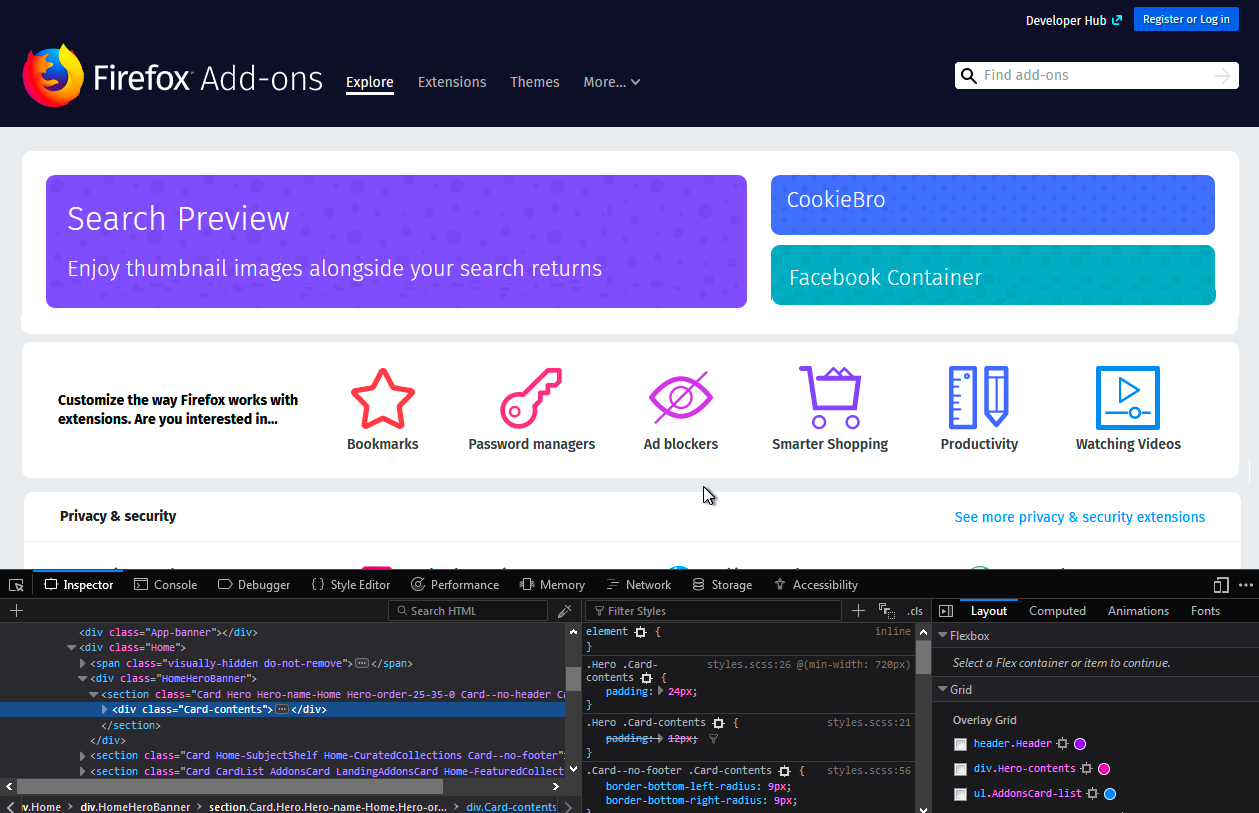Image resolution: width=1259 pixels, height=813 pixels.
Task: Click the Bookmarks star icon
Action: pos(382,399)
